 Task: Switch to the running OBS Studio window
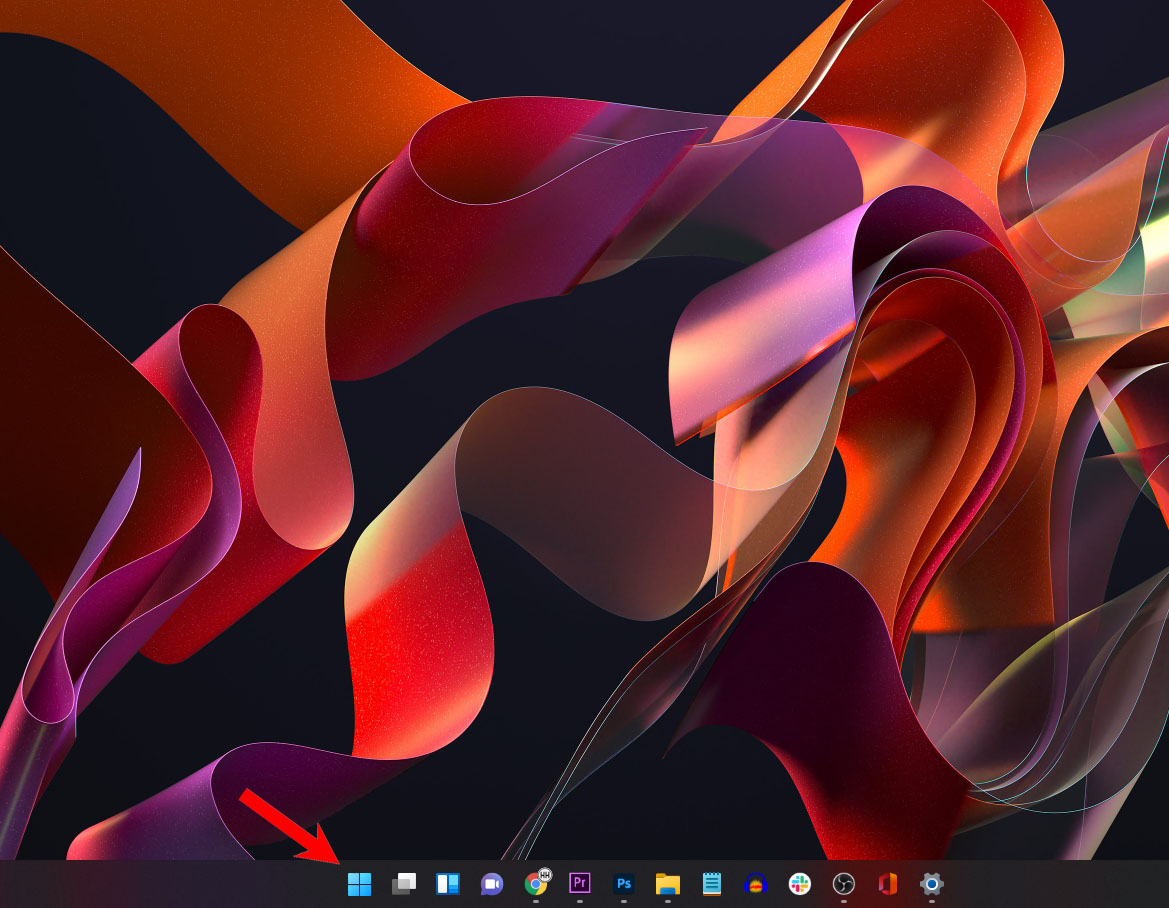pos(843,884)
